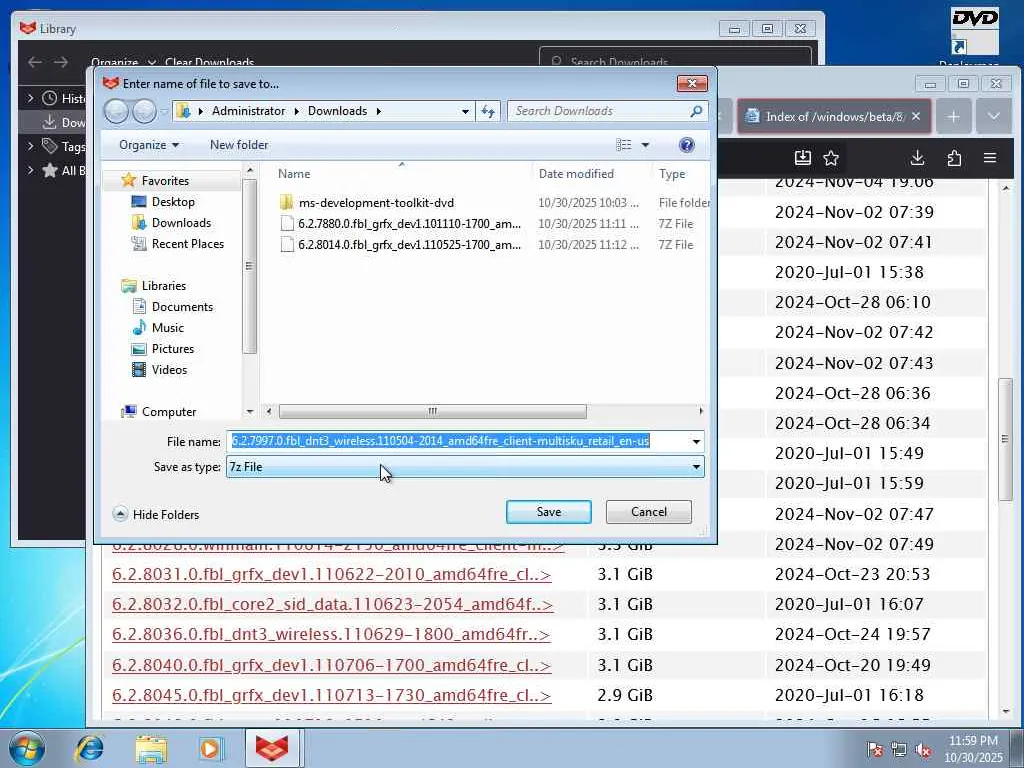The height and width of the screenshot is (768, 1024).
Task: Select the Music library
Action: pos(168,327)
